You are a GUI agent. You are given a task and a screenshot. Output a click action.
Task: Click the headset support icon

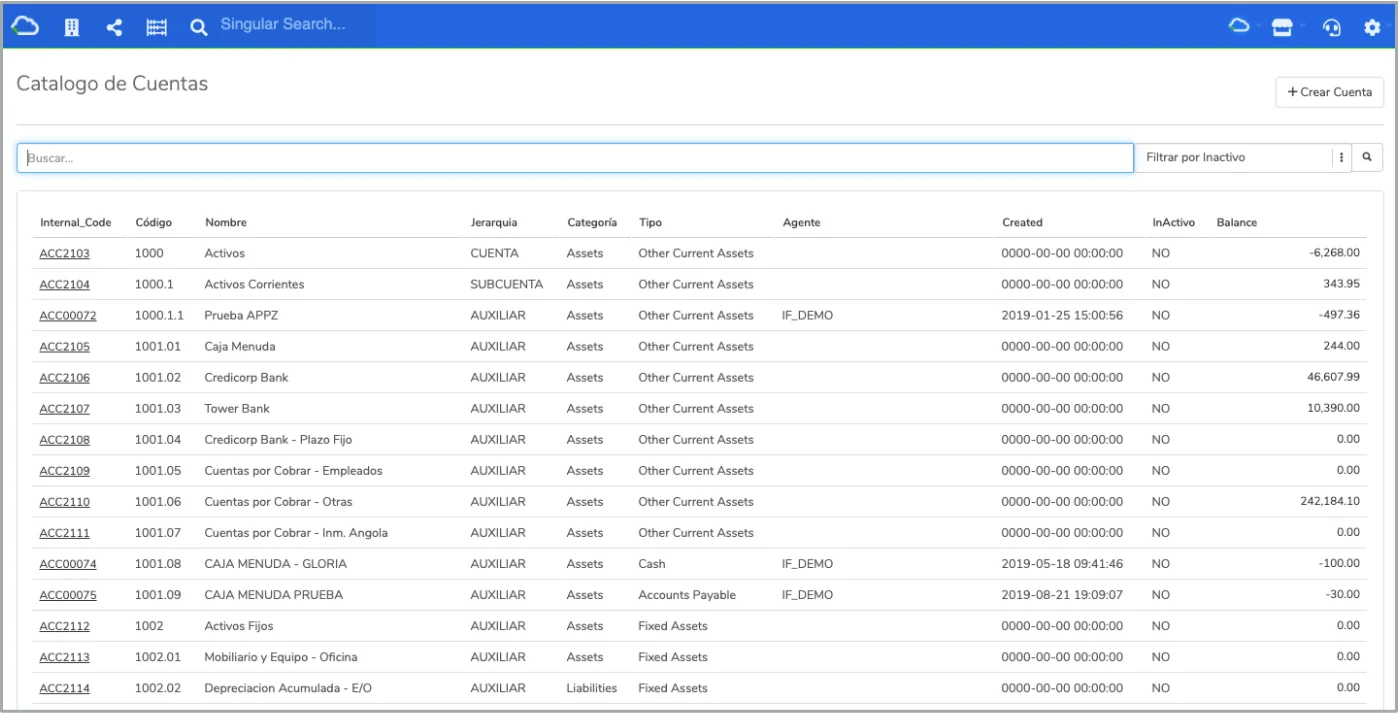click(1331, 27)
